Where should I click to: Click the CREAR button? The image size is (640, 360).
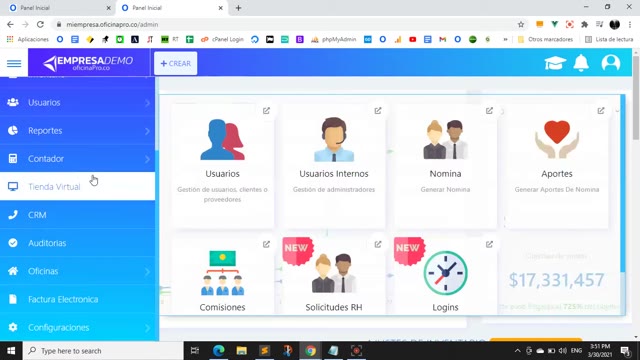tap(176, 63)
